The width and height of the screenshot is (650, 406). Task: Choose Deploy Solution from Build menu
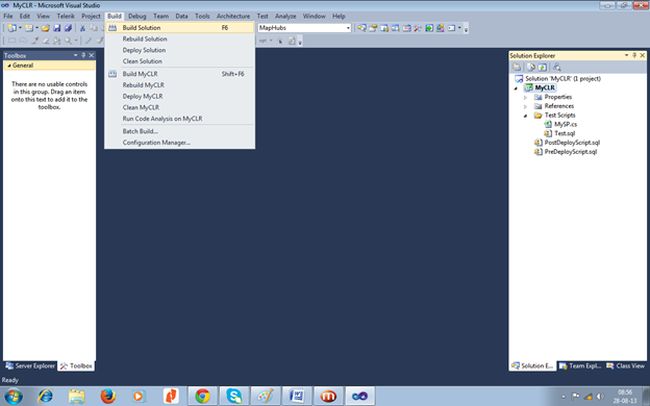point(179,50)
